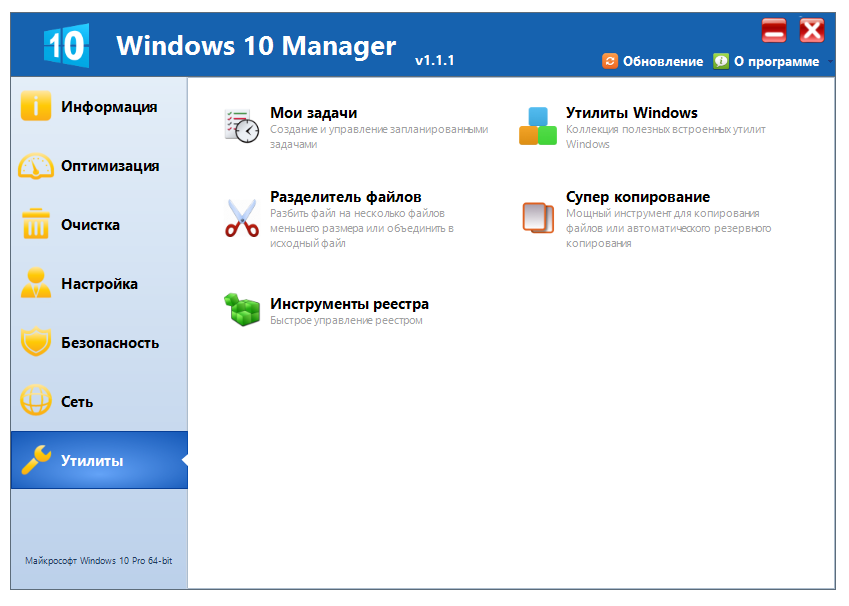Switch to the Оптимизация tab
This screenshot has height=606, width=849.
(99, 166)
